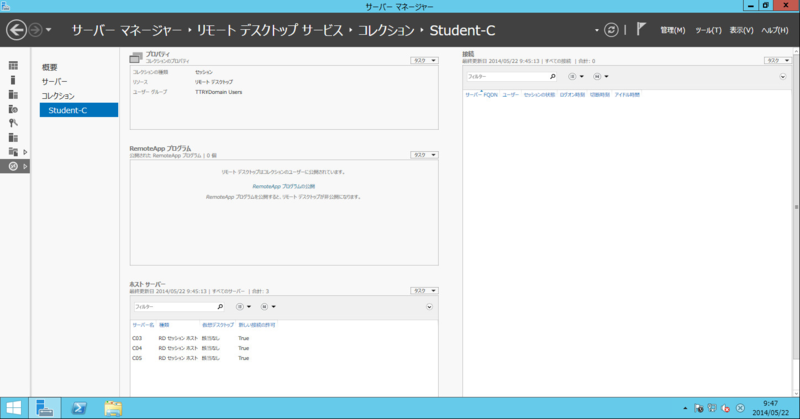Select コレクション in the navigation pane
800x419 pixels.
[58, 96]
